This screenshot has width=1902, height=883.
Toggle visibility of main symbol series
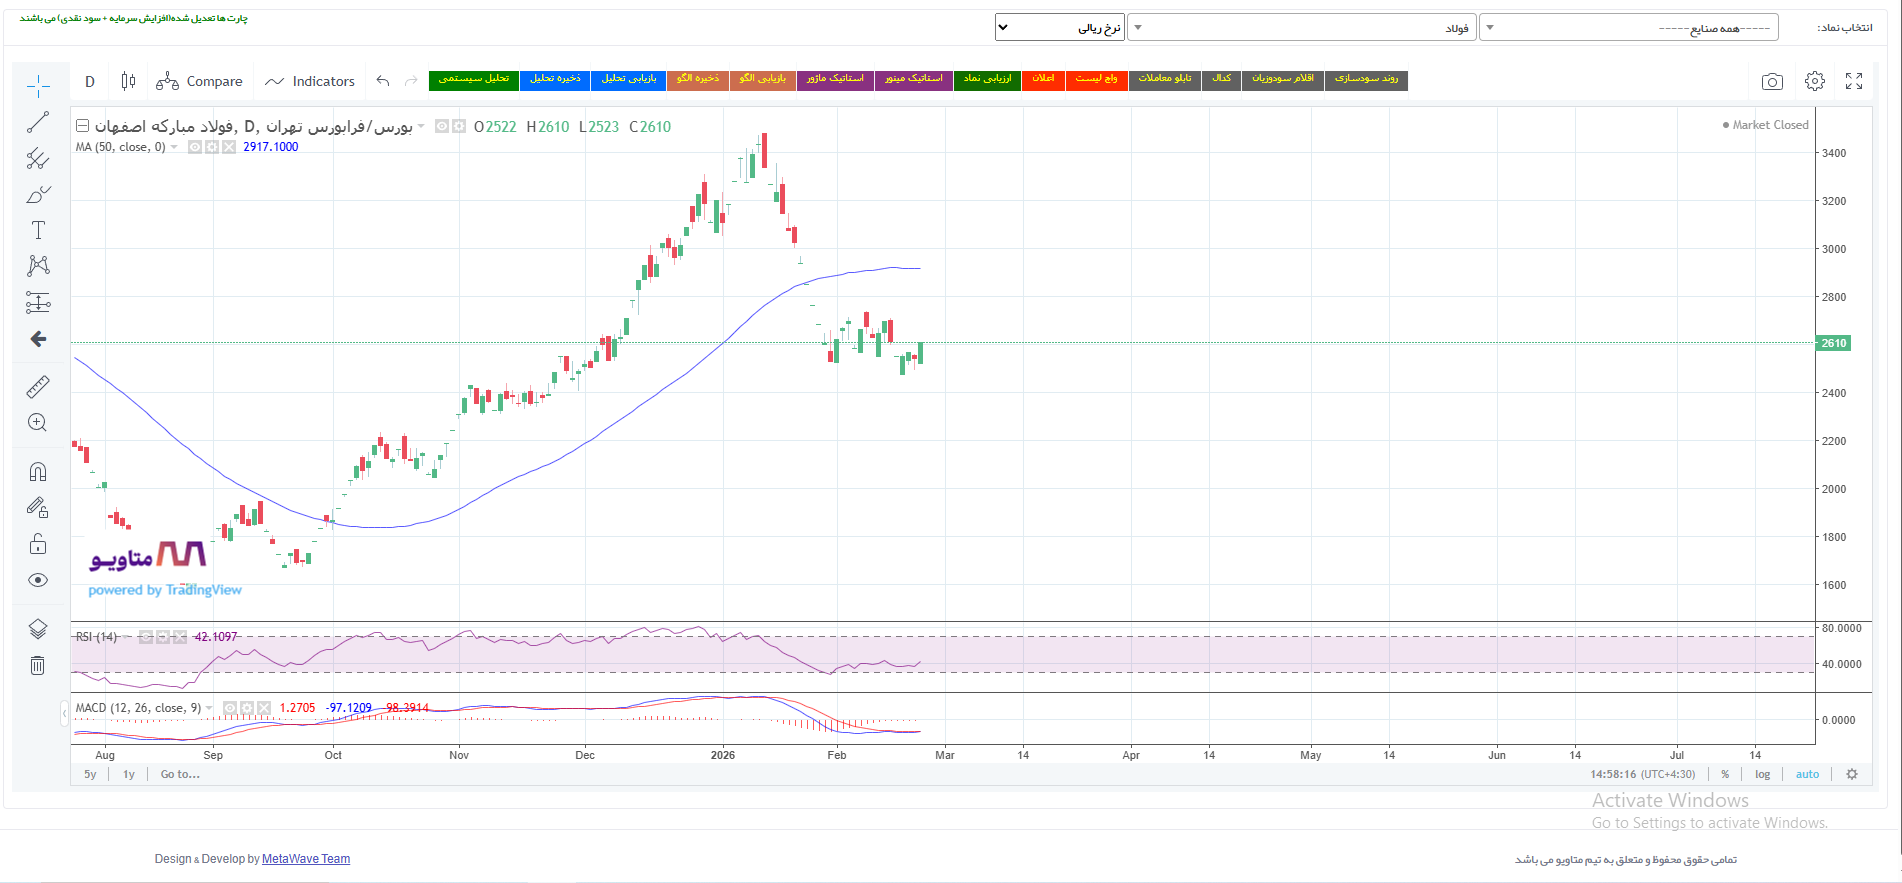442,126
